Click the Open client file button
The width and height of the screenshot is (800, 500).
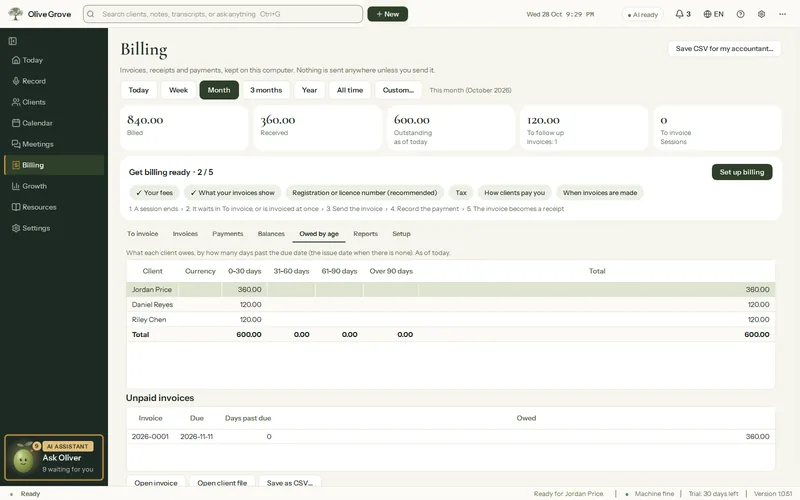click(x=222, y=483)
